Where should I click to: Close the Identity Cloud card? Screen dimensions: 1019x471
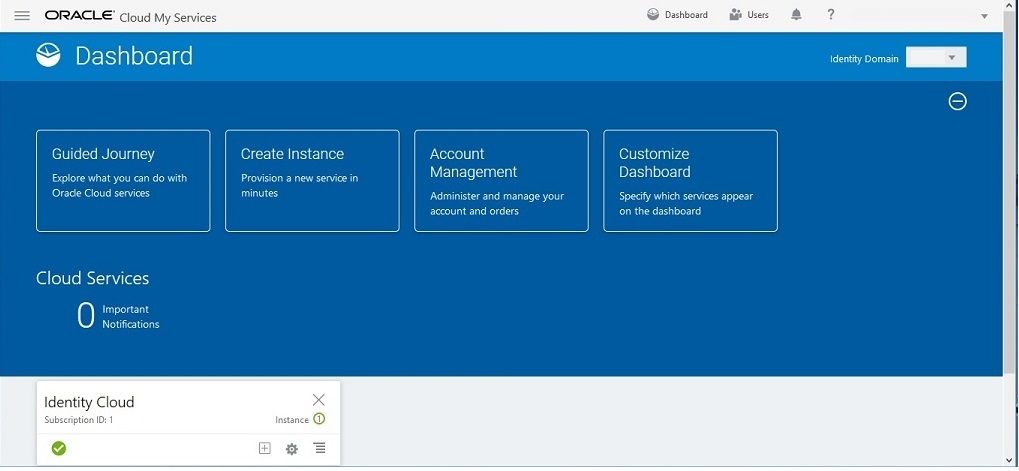318,400
